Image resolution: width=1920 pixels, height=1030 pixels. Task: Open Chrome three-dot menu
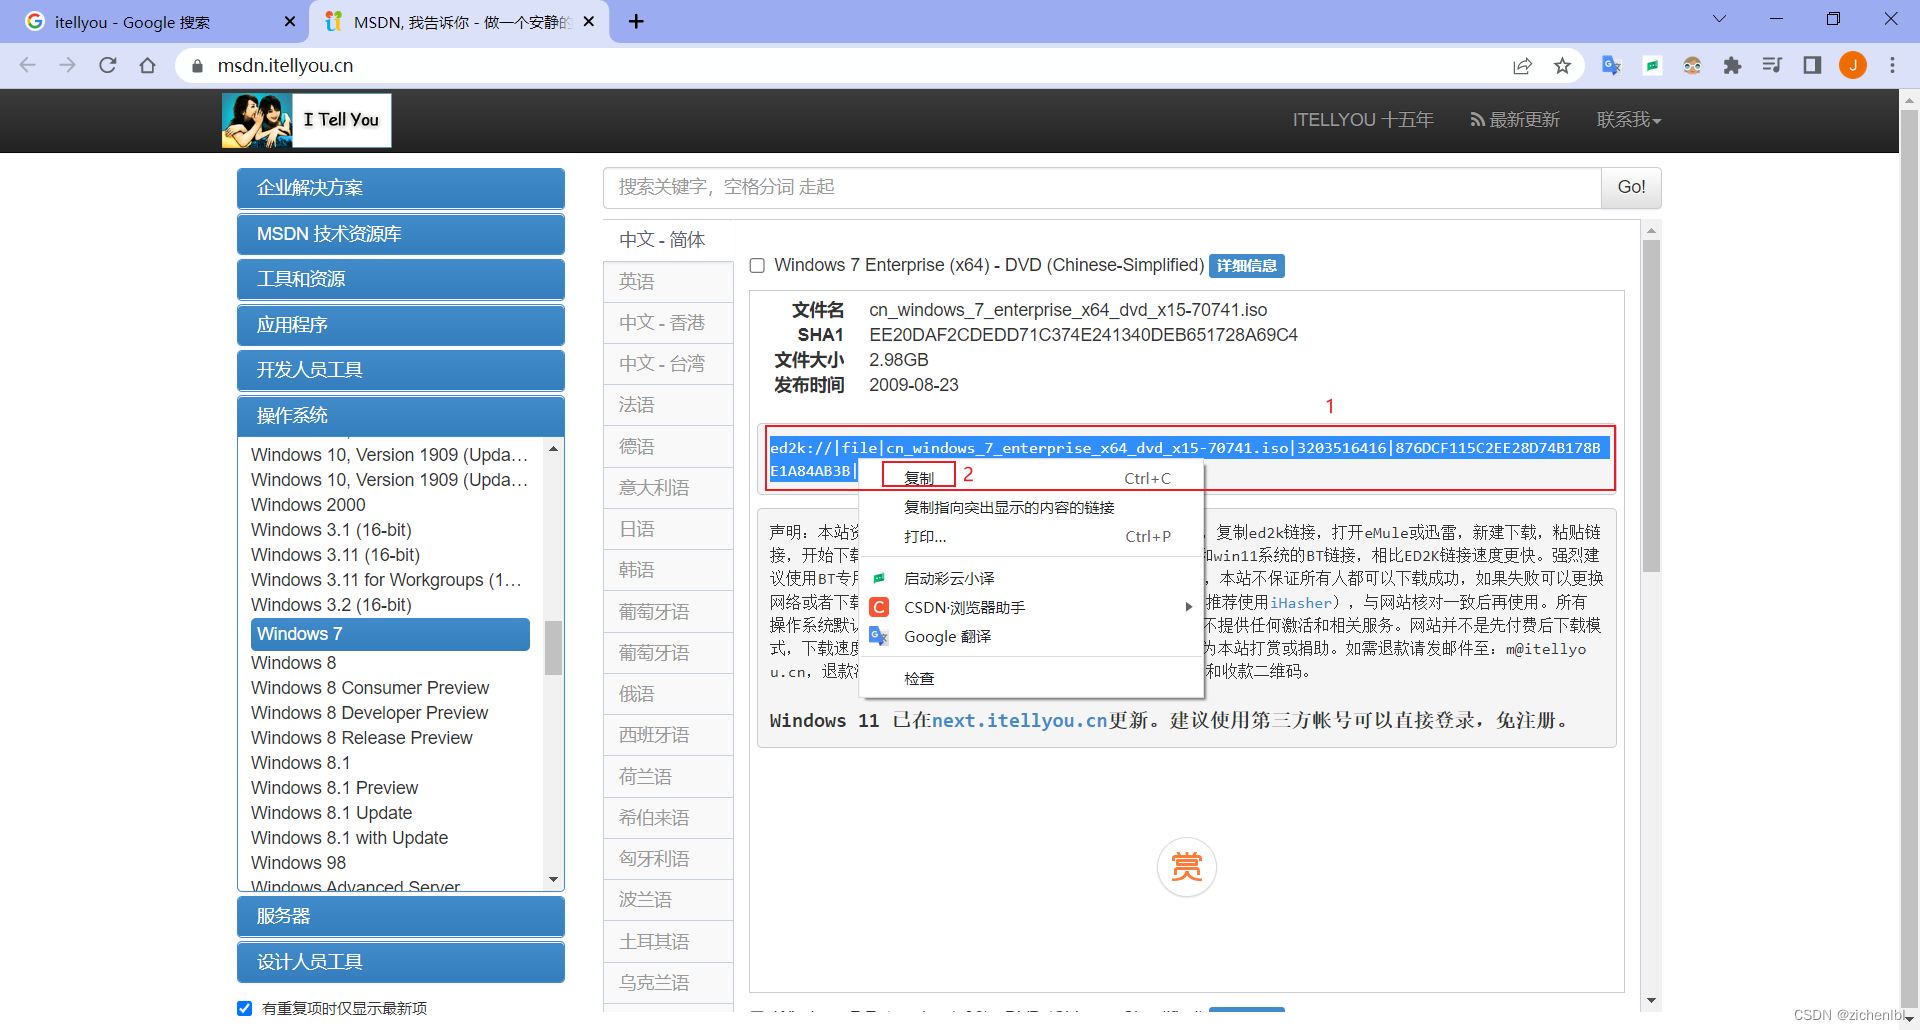point(1892,65)
